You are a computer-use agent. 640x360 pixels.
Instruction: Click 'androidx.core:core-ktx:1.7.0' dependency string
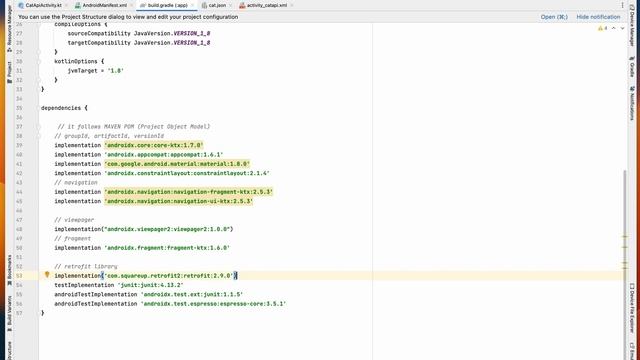pos(154,145)
